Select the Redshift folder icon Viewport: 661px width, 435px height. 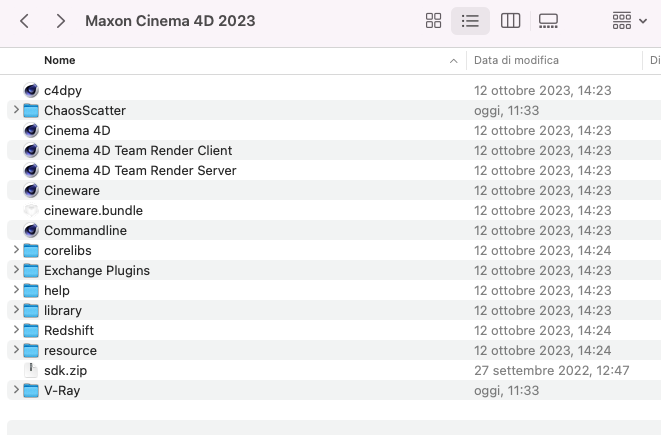click(31, 330)
